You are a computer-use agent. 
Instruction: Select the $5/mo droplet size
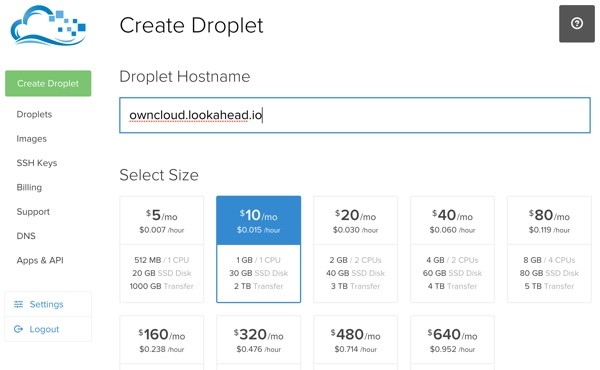(161, 249)
